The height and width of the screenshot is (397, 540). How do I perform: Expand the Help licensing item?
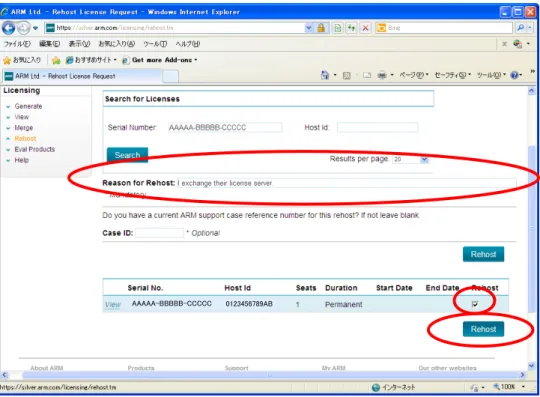(x=21, y=160)
